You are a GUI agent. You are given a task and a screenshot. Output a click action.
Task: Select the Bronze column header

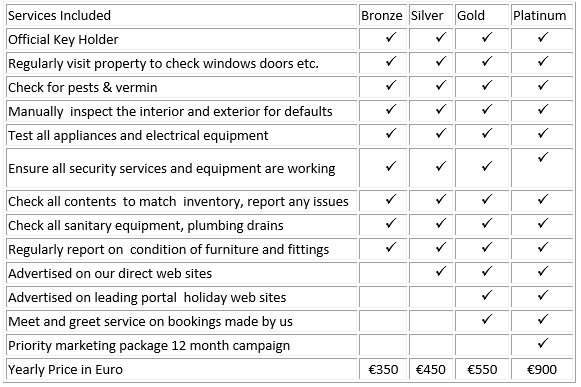pos(382,15)
